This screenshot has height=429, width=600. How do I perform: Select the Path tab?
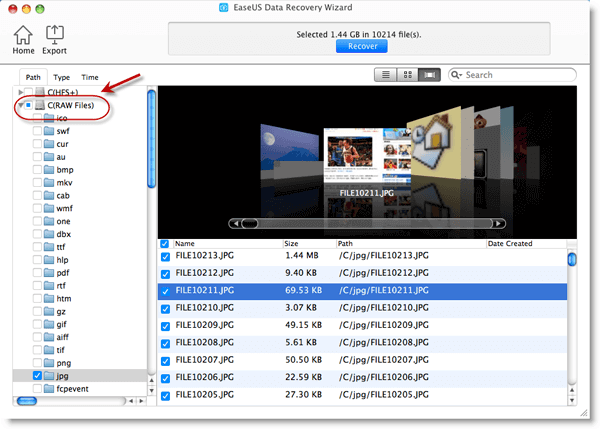coord(33,77)
